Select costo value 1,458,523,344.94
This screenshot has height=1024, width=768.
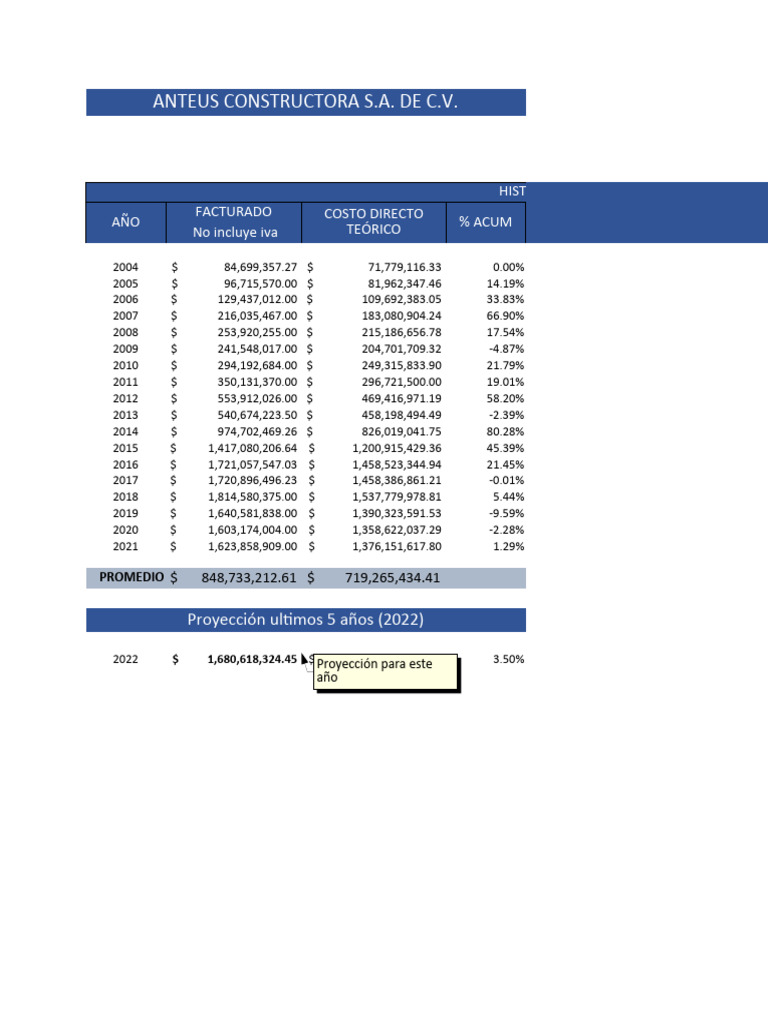(397, 465)
